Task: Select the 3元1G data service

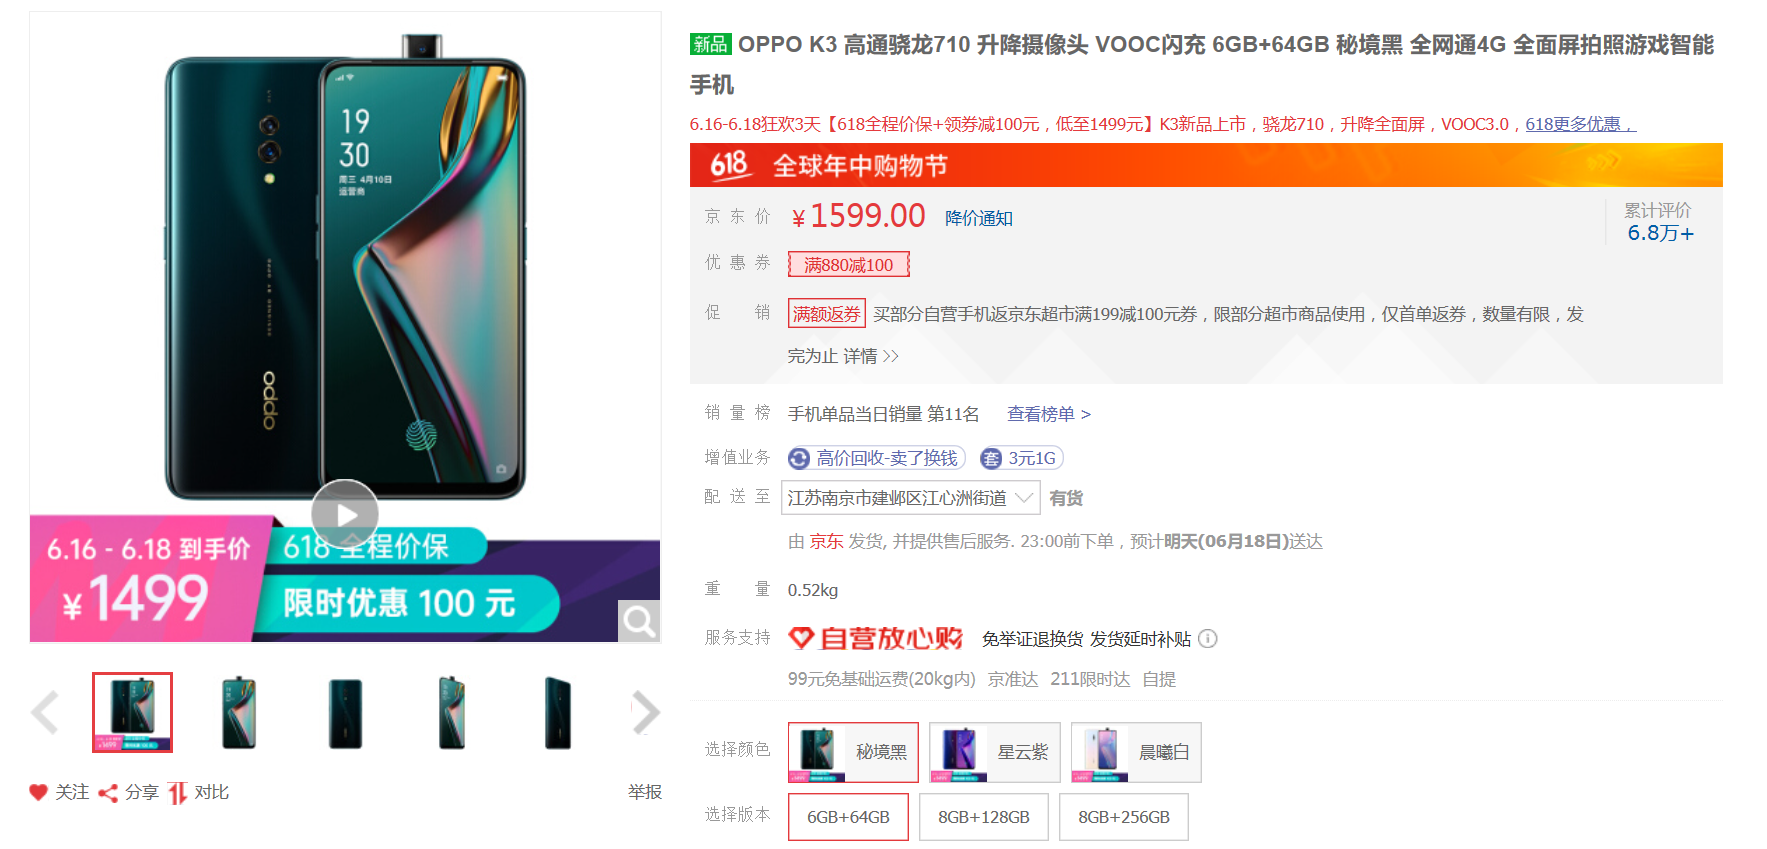Action: (1021, 458)
